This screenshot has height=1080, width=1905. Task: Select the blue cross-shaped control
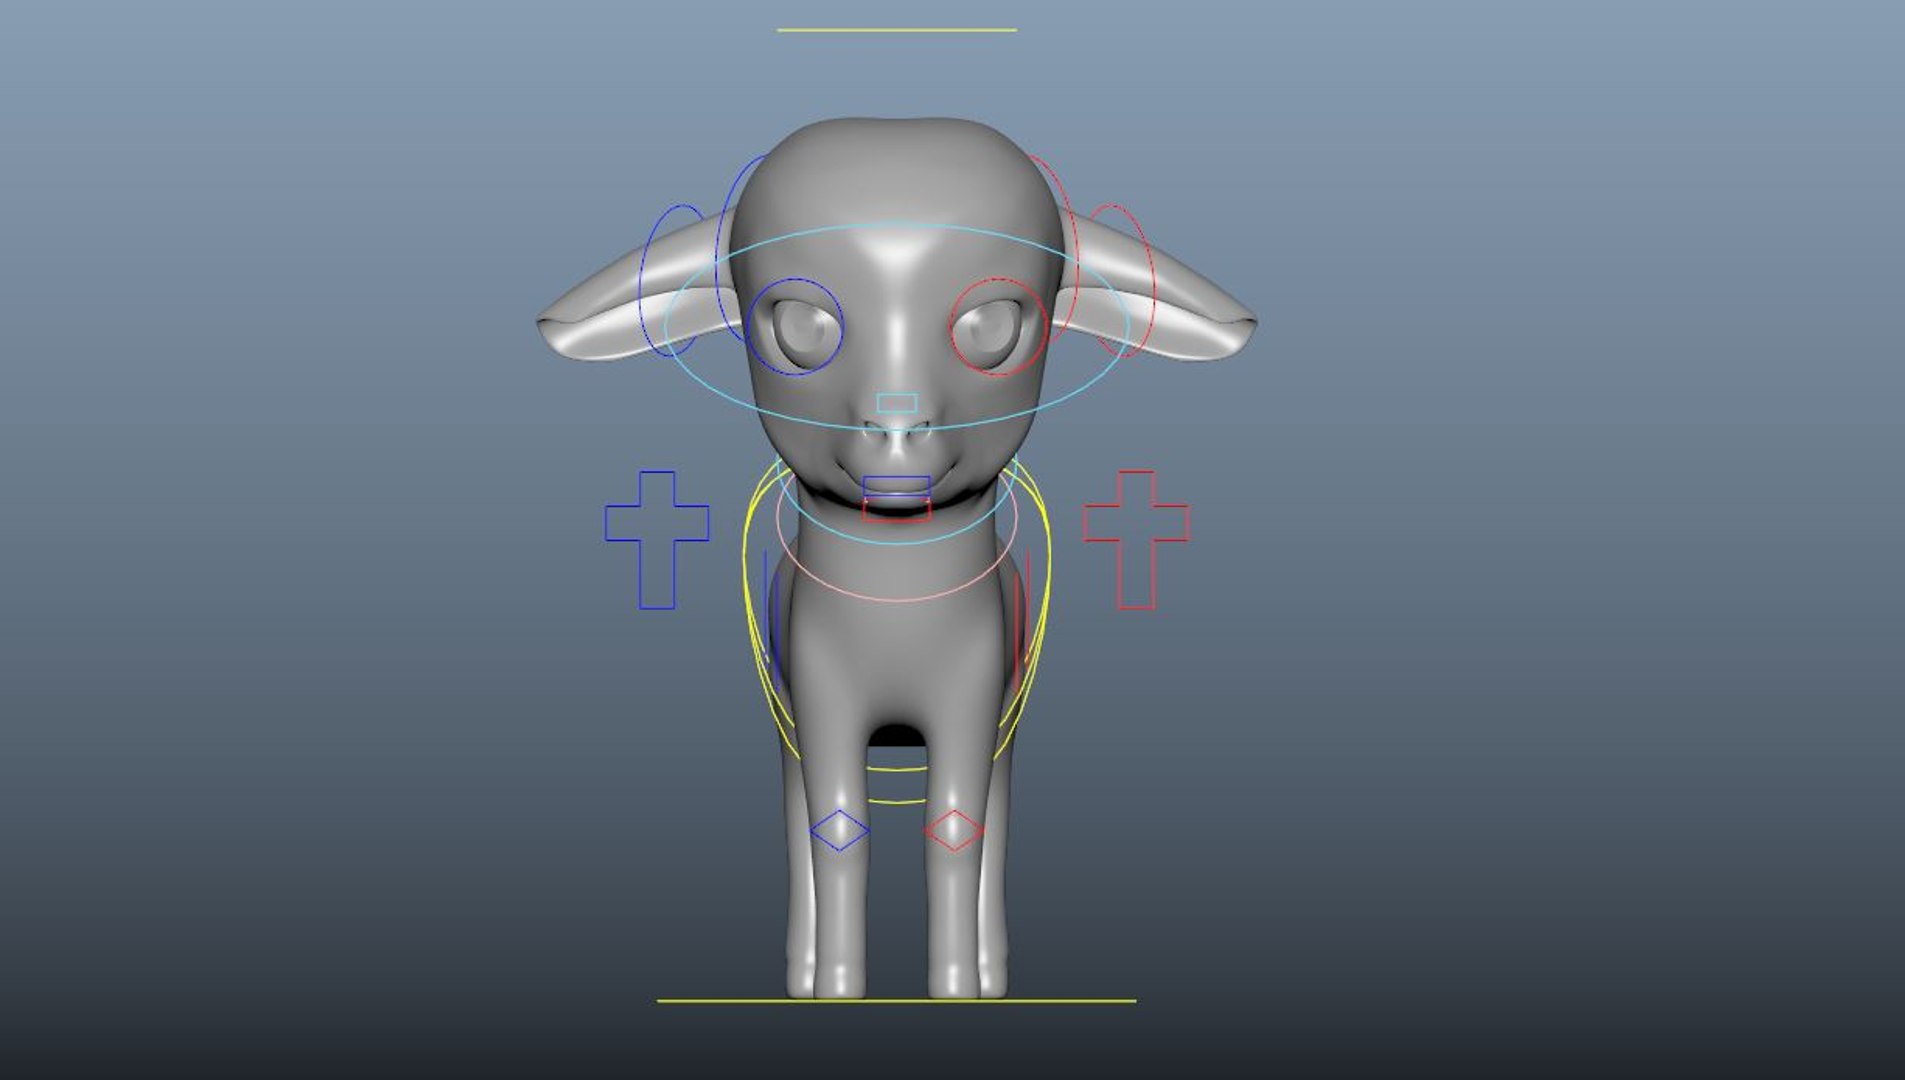pyautogui.click(x=657, y=540)
